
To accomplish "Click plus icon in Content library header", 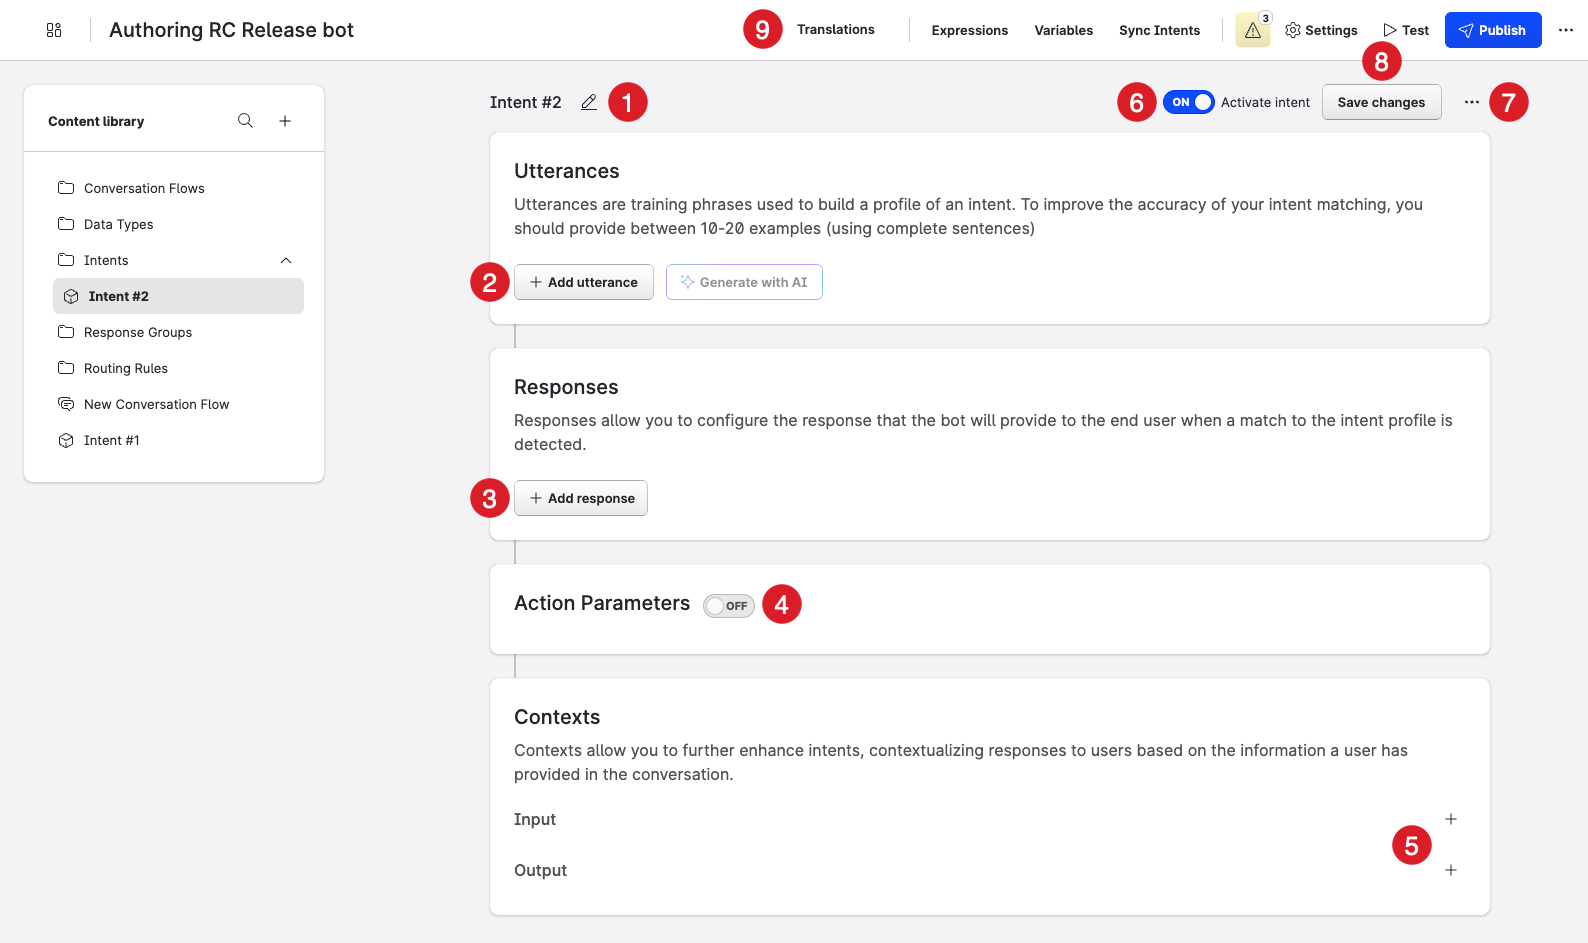I will click(285, 121).
